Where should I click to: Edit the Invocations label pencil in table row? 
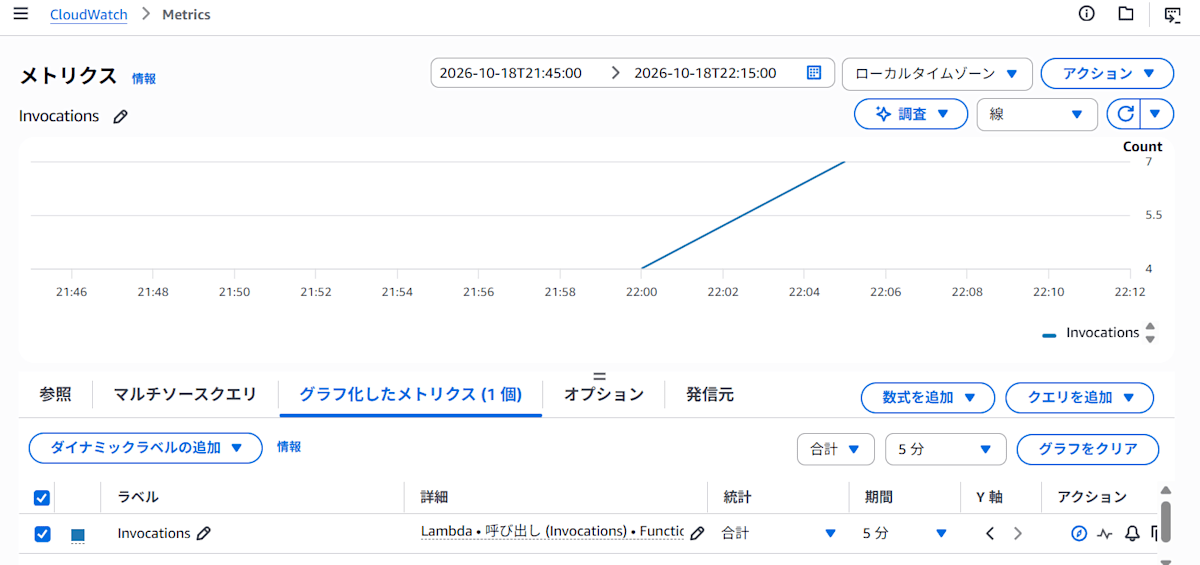click(204, 533)
